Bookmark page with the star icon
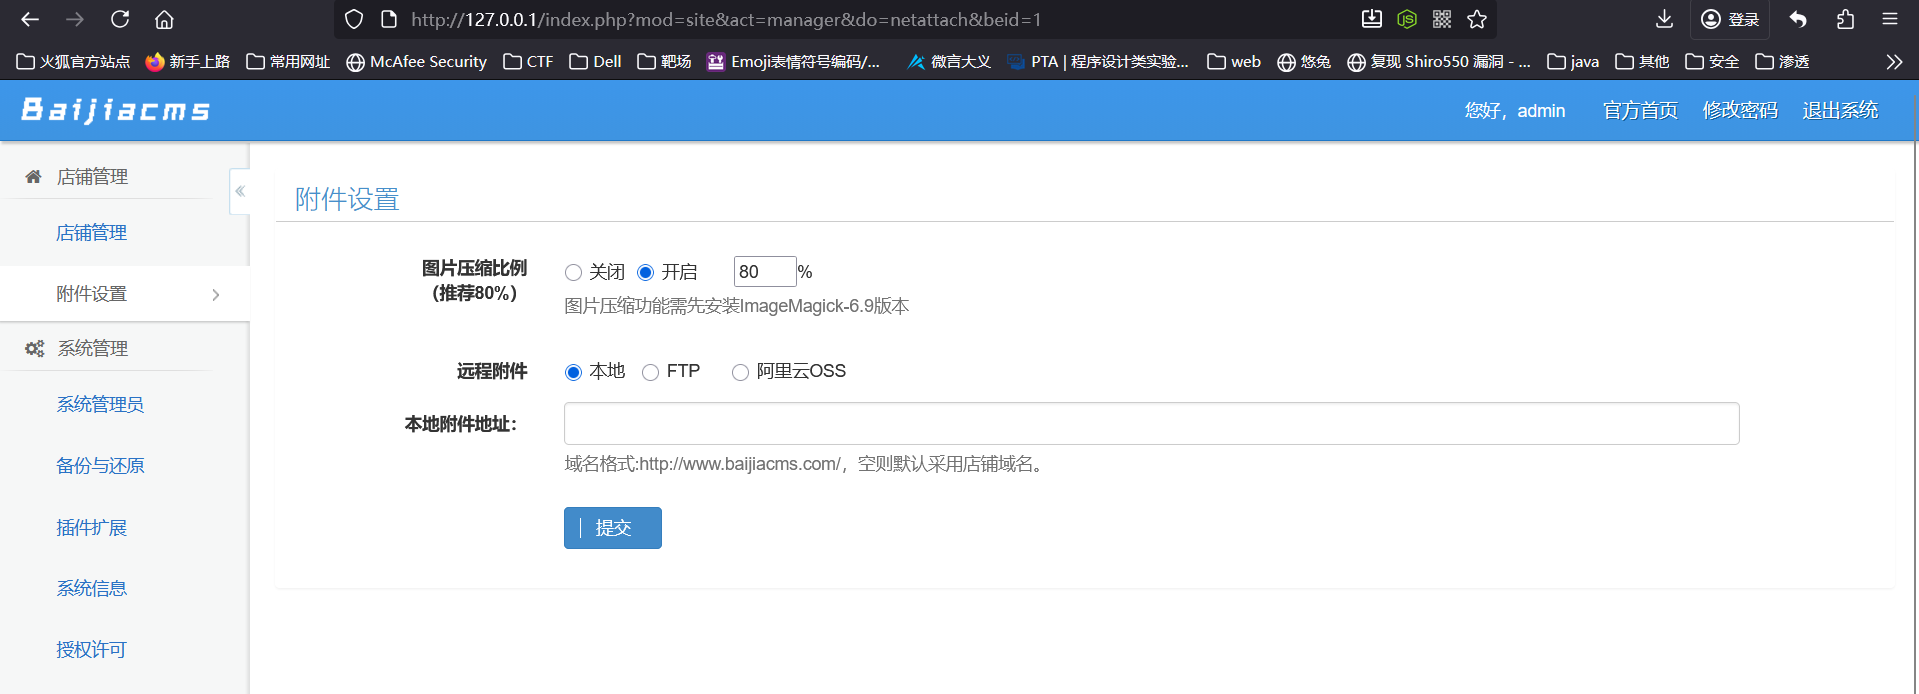 coord(1477,19)
